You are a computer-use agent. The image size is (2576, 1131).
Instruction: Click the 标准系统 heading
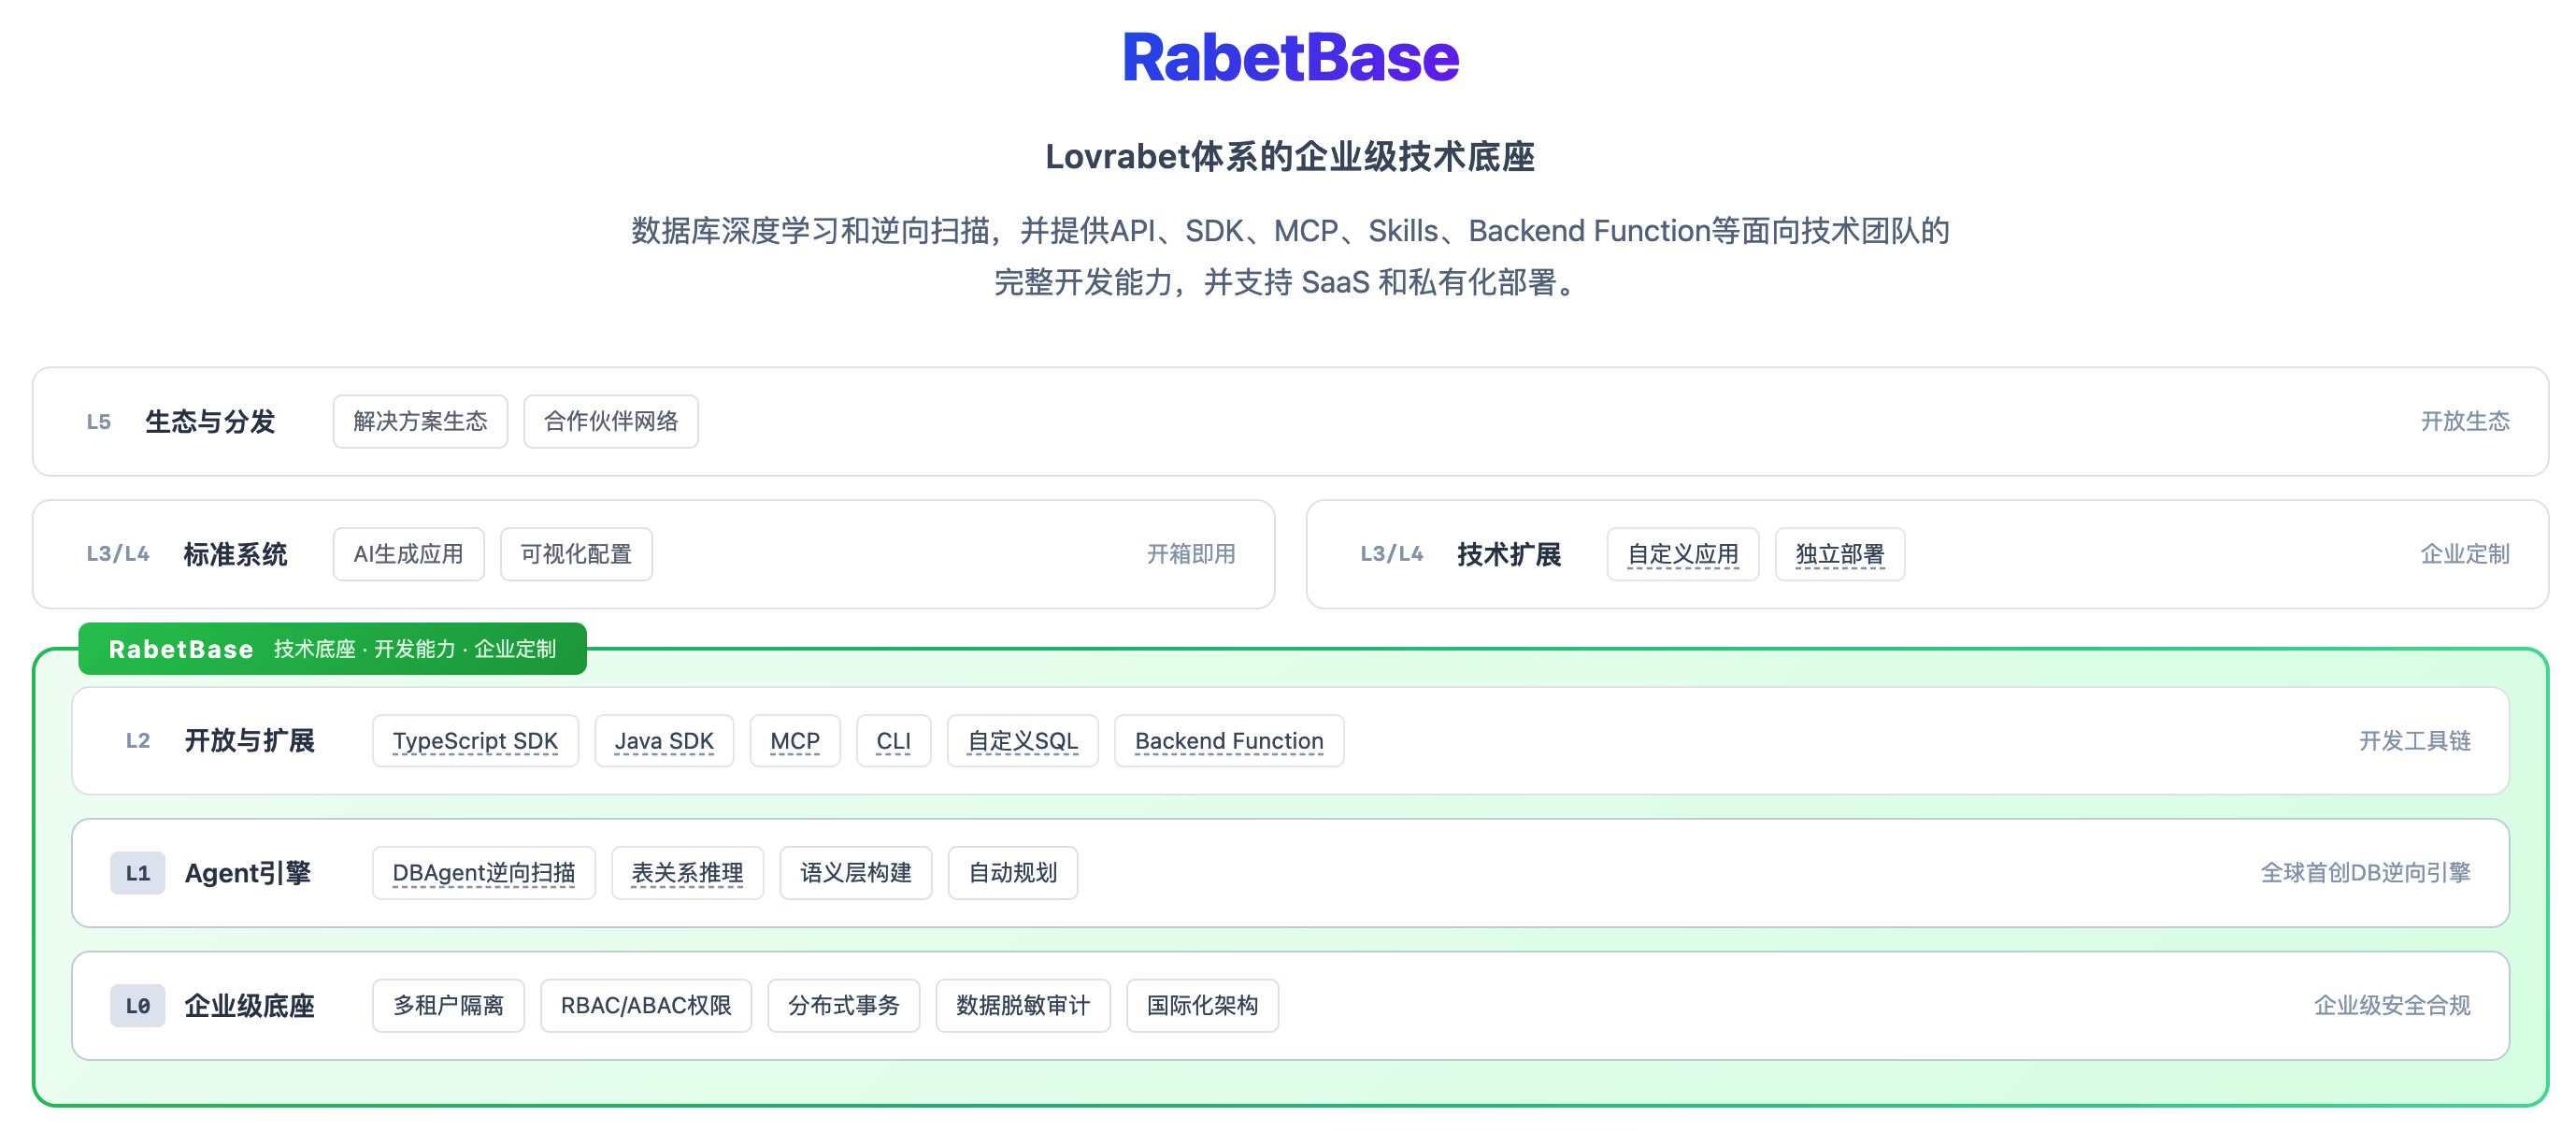click(x=235, y=554)
